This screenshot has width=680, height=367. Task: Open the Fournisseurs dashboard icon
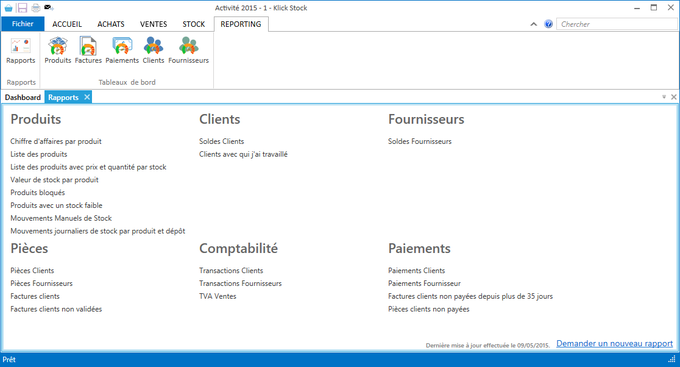(x=189, y=51)
